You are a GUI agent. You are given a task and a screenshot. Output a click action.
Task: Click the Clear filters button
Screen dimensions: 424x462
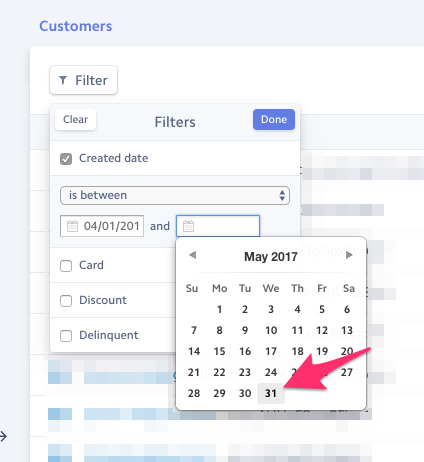coord(75,119)
